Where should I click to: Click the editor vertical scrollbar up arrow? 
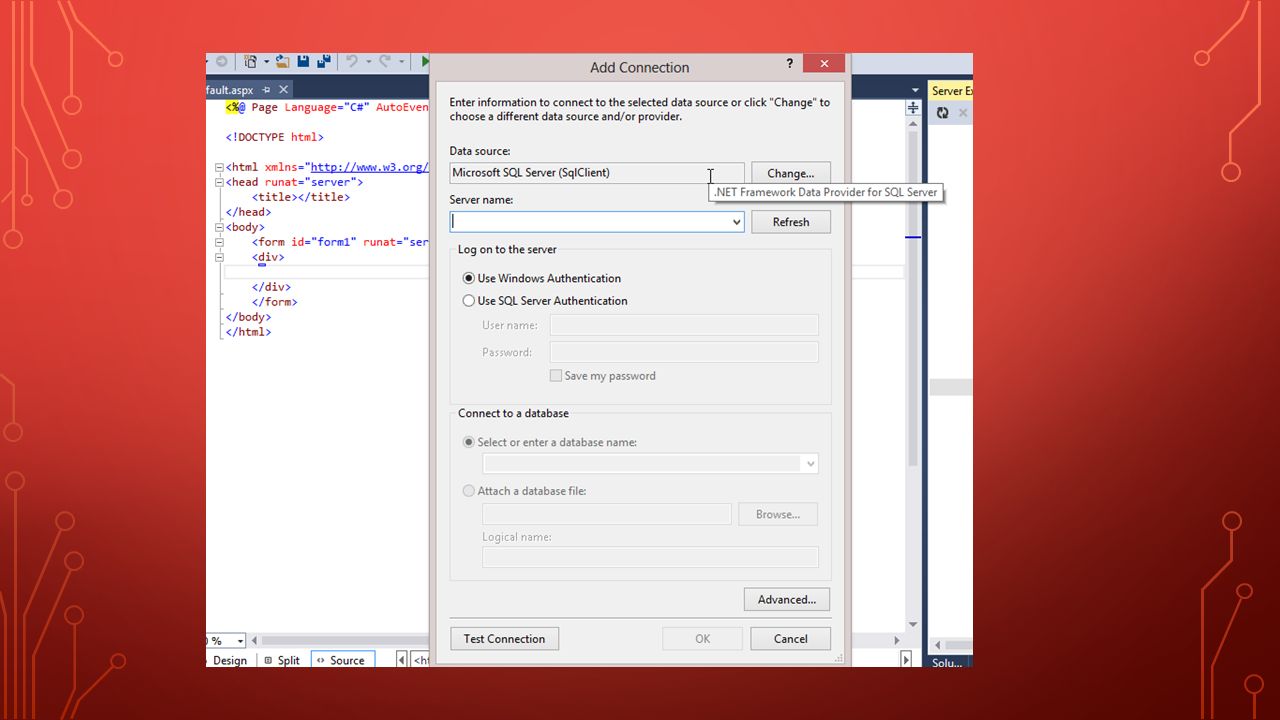[913, 124]
